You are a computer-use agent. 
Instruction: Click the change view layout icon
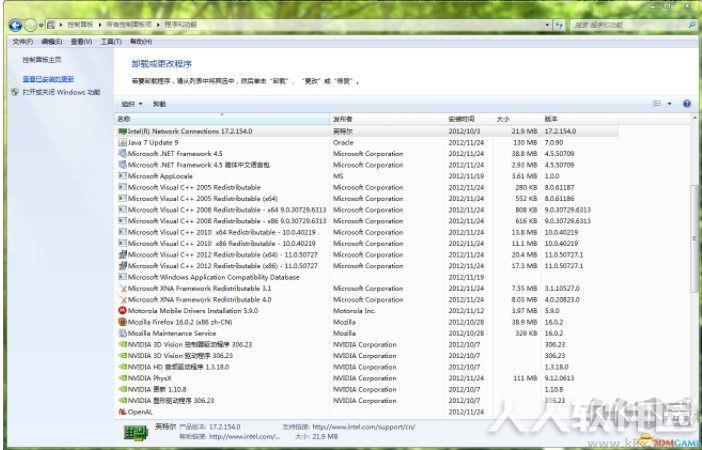click(657, 104)
